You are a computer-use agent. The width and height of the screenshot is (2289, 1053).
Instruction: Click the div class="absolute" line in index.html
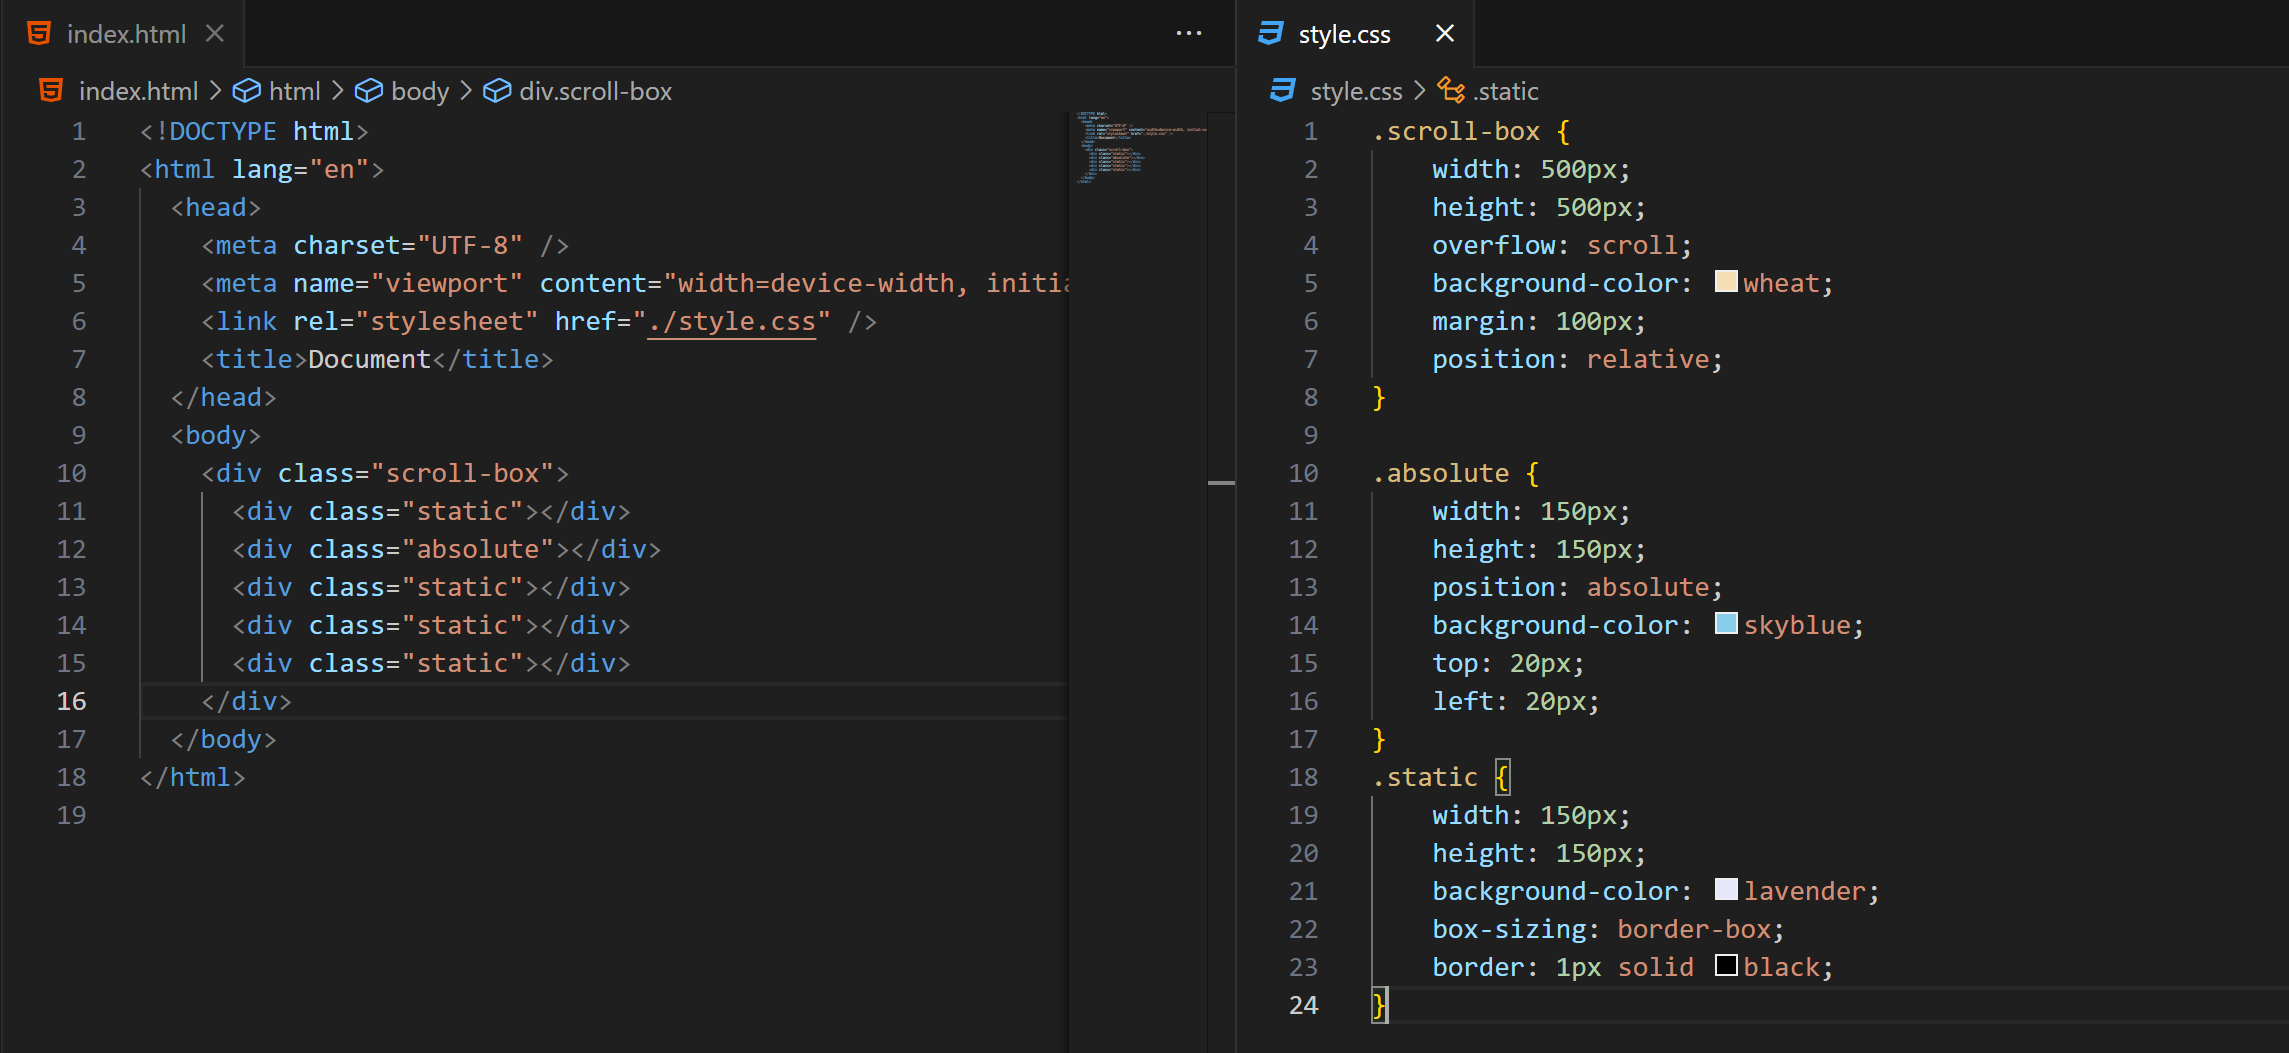point(446,549)
